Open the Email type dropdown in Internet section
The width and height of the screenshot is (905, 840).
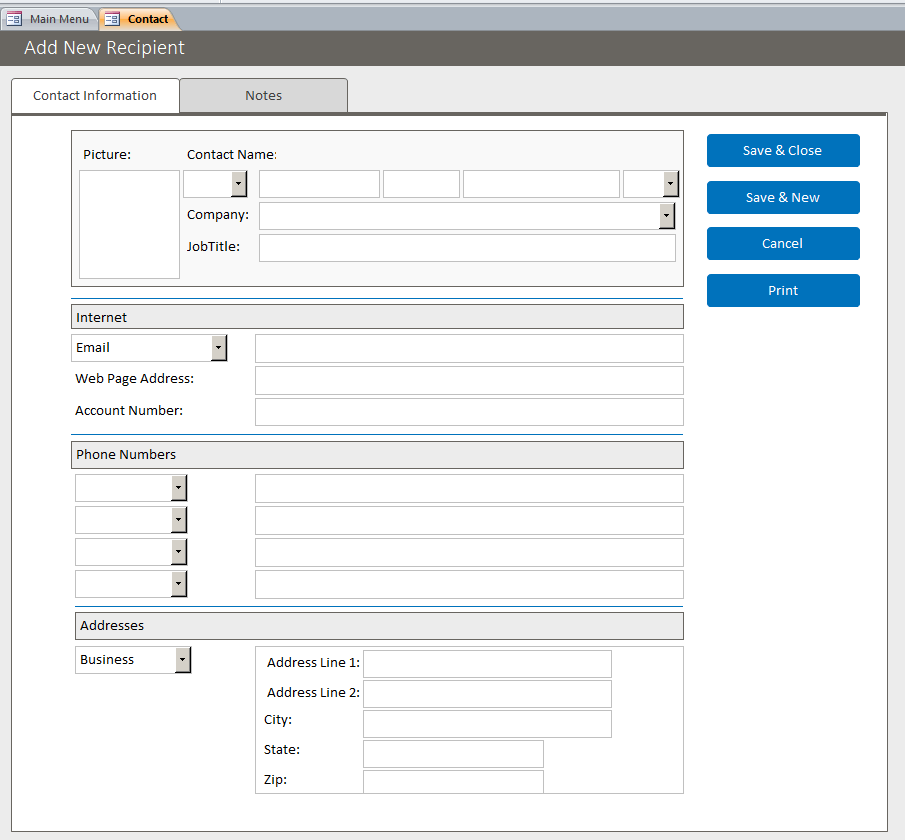click(x=218, y=347)
